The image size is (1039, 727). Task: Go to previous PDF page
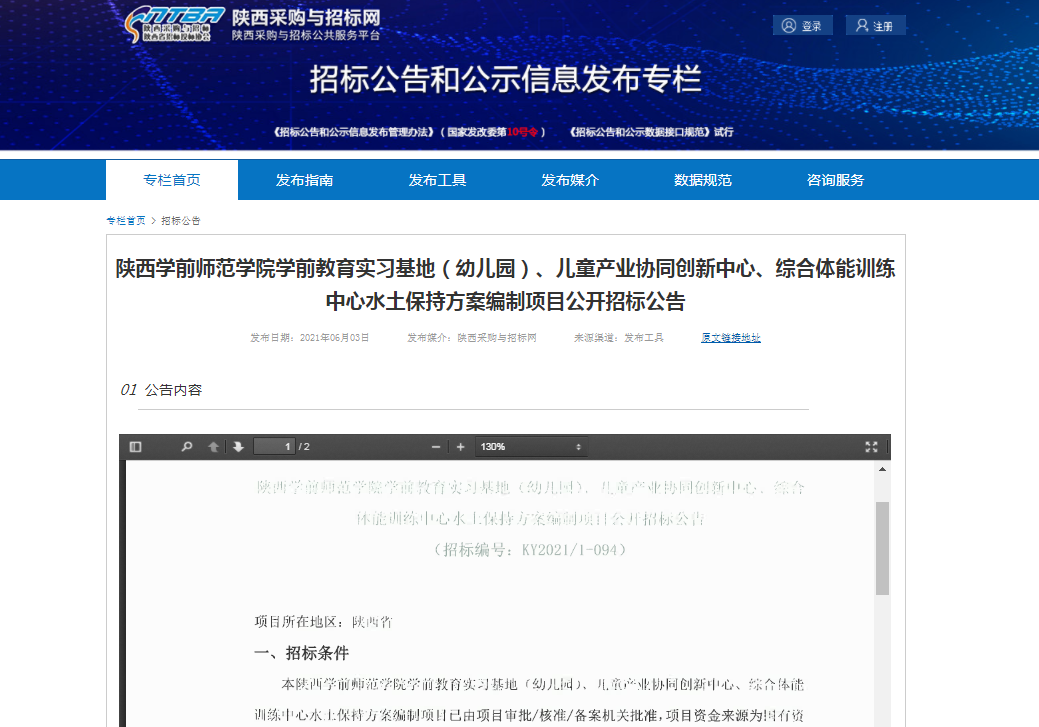click(x=213, y=447)
